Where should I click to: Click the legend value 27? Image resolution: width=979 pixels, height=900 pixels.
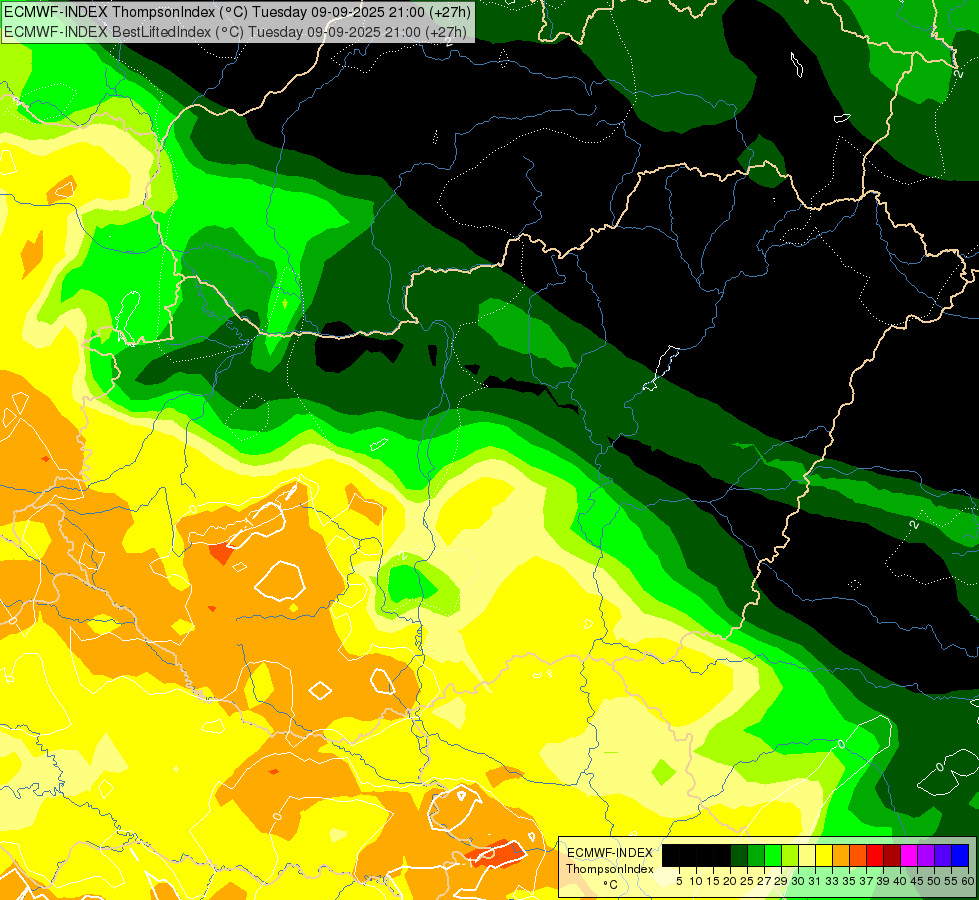point(764,881)
